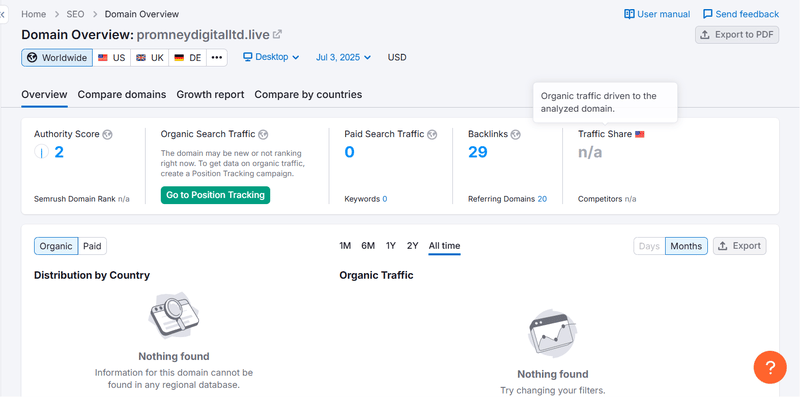This screenshot has height=397, width=800.
Task: Select the US database
Action: coord(112,58)
